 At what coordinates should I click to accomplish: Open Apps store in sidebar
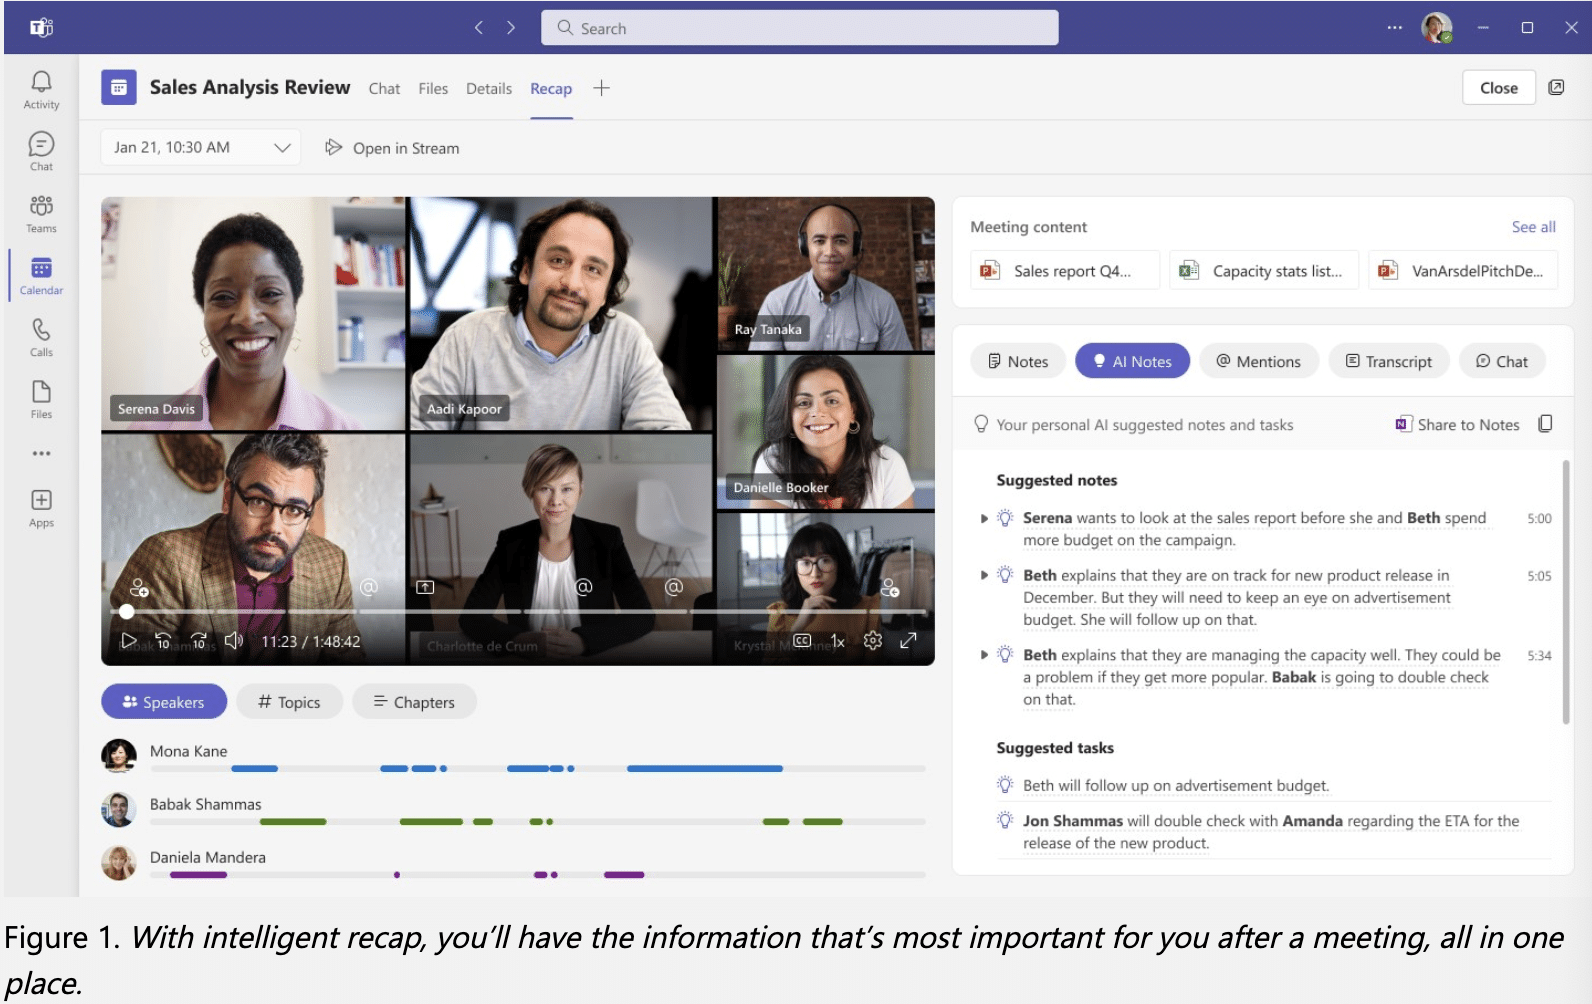(x=41, y=508)
